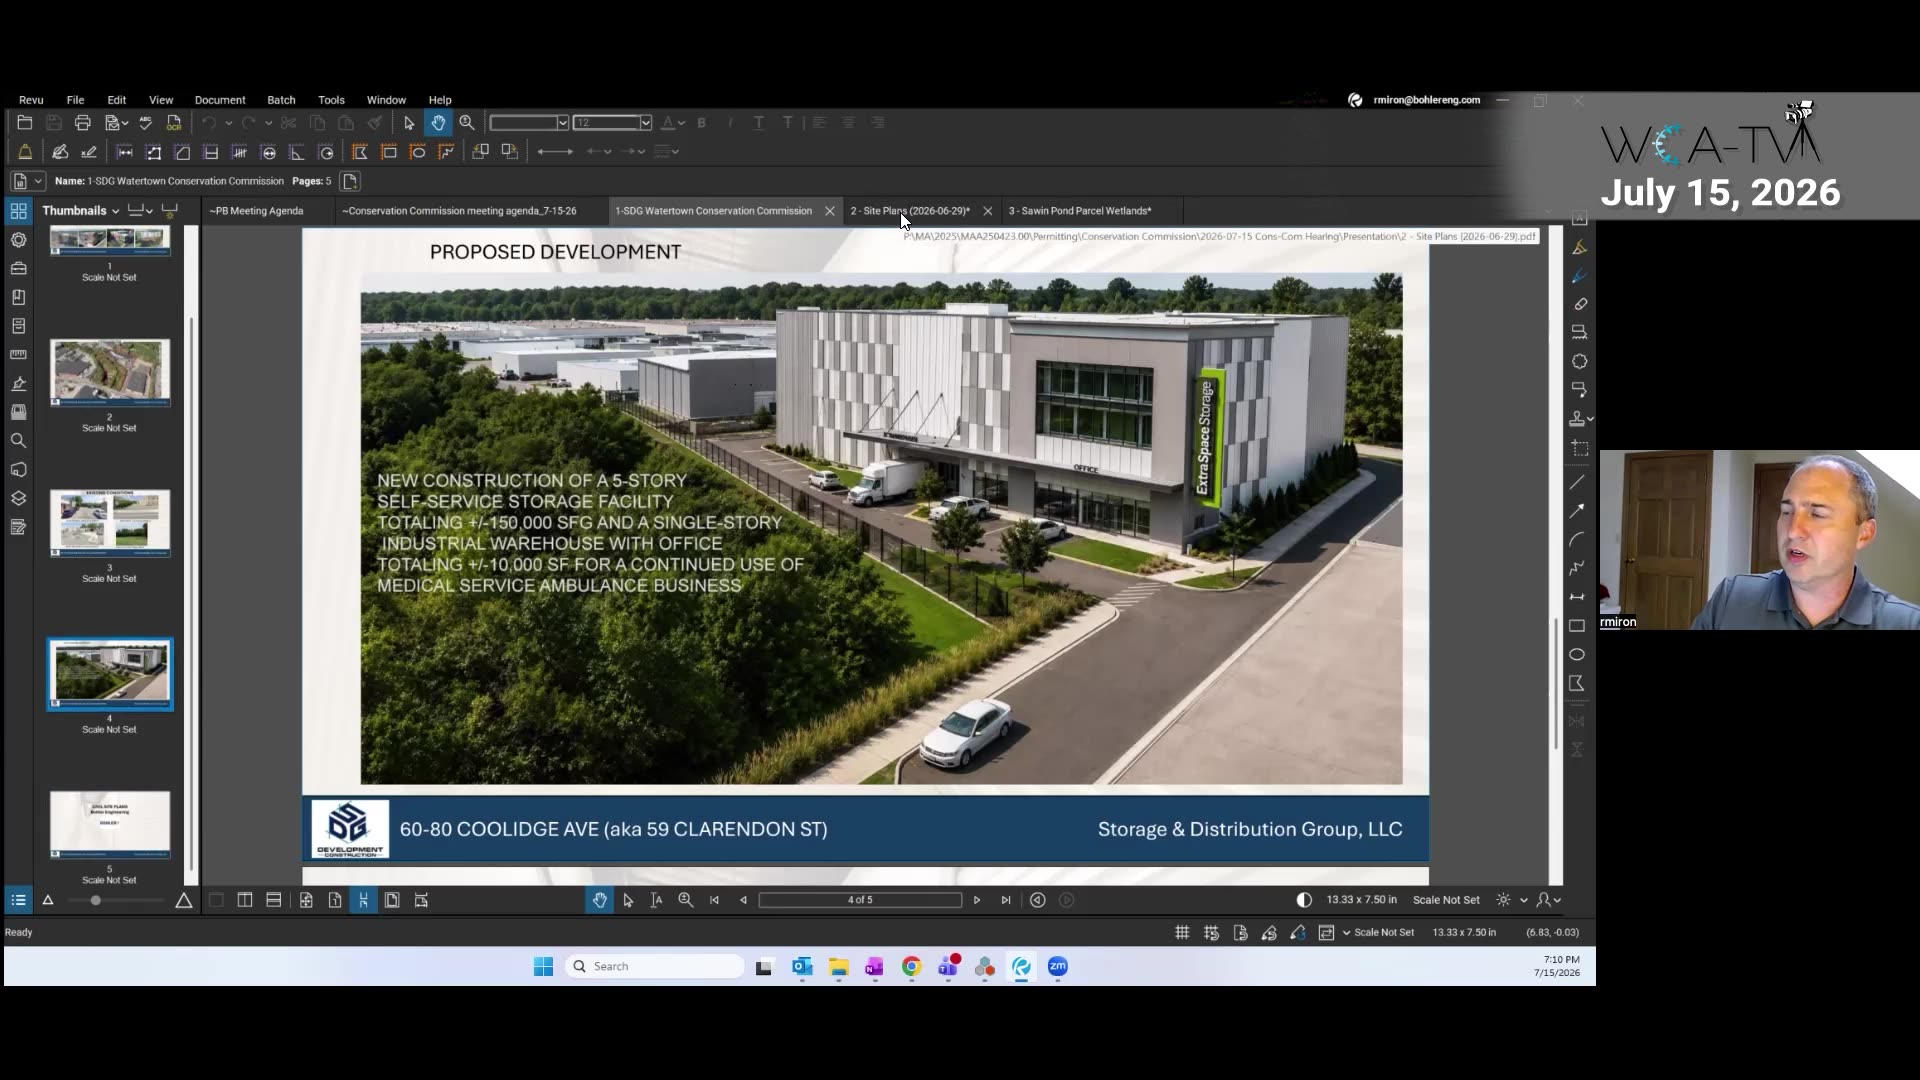
Task: Go back to previous view
Action: [x=1038, y=900]
